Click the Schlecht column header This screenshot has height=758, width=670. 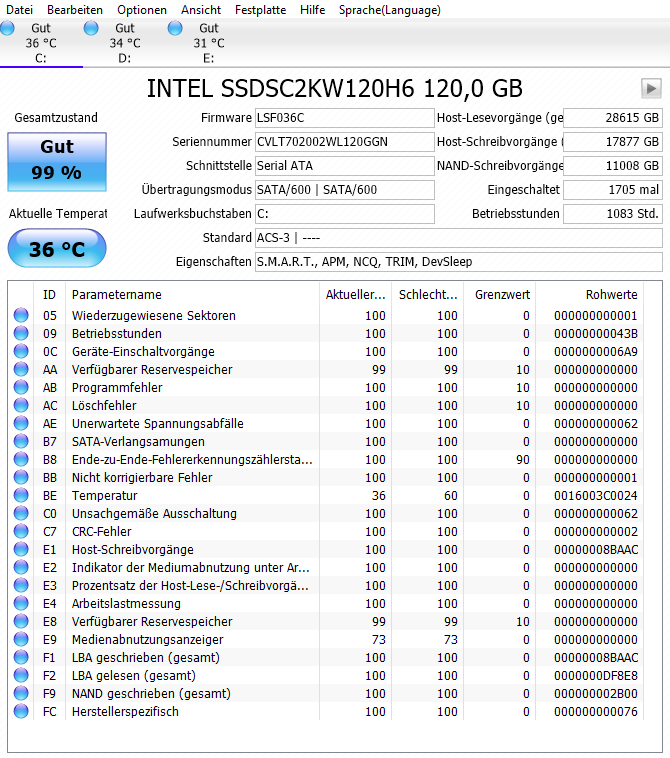point(427,294)
